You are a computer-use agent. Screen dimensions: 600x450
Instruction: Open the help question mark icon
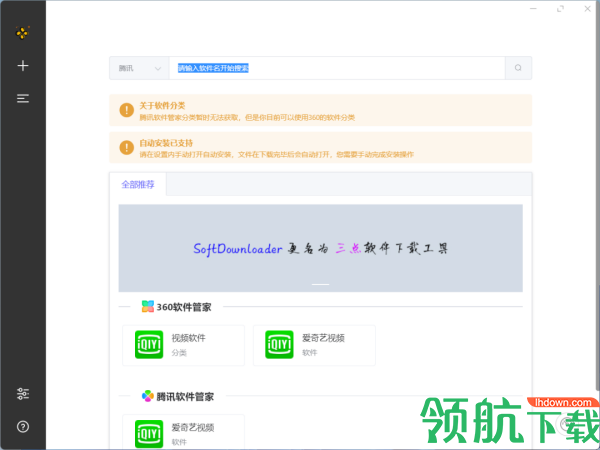pyautogui.click(x=23, y=426)
